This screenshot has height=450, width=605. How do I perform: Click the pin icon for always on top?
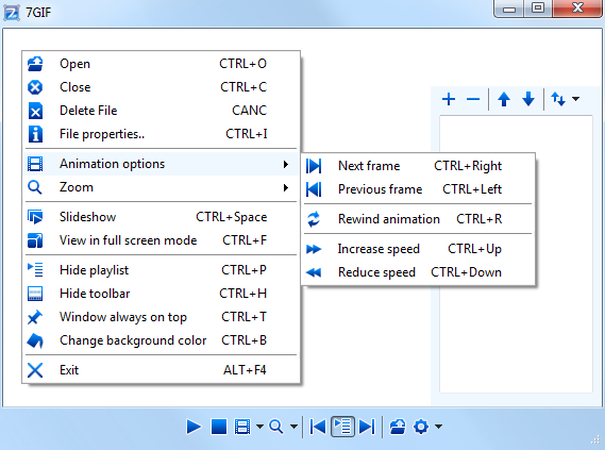35,317
